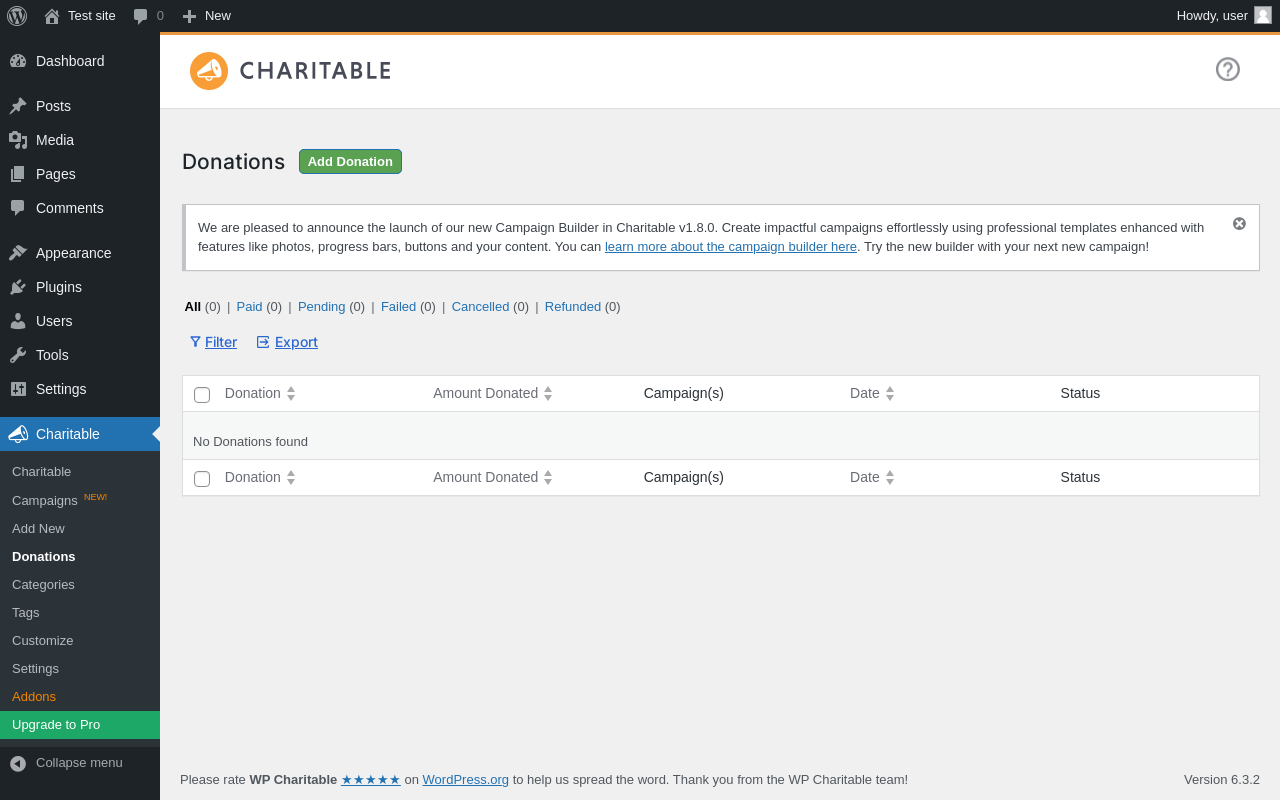The height and width of the screenshot is (800, 1280).
Task: Open Customize submenu item
Action: 80,640
